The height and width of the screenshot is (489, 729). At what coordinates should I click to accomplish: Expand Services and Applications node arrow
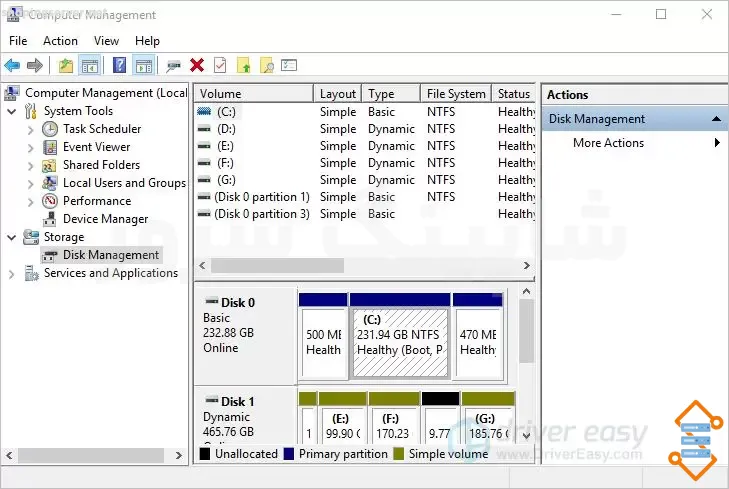[12, 274]
